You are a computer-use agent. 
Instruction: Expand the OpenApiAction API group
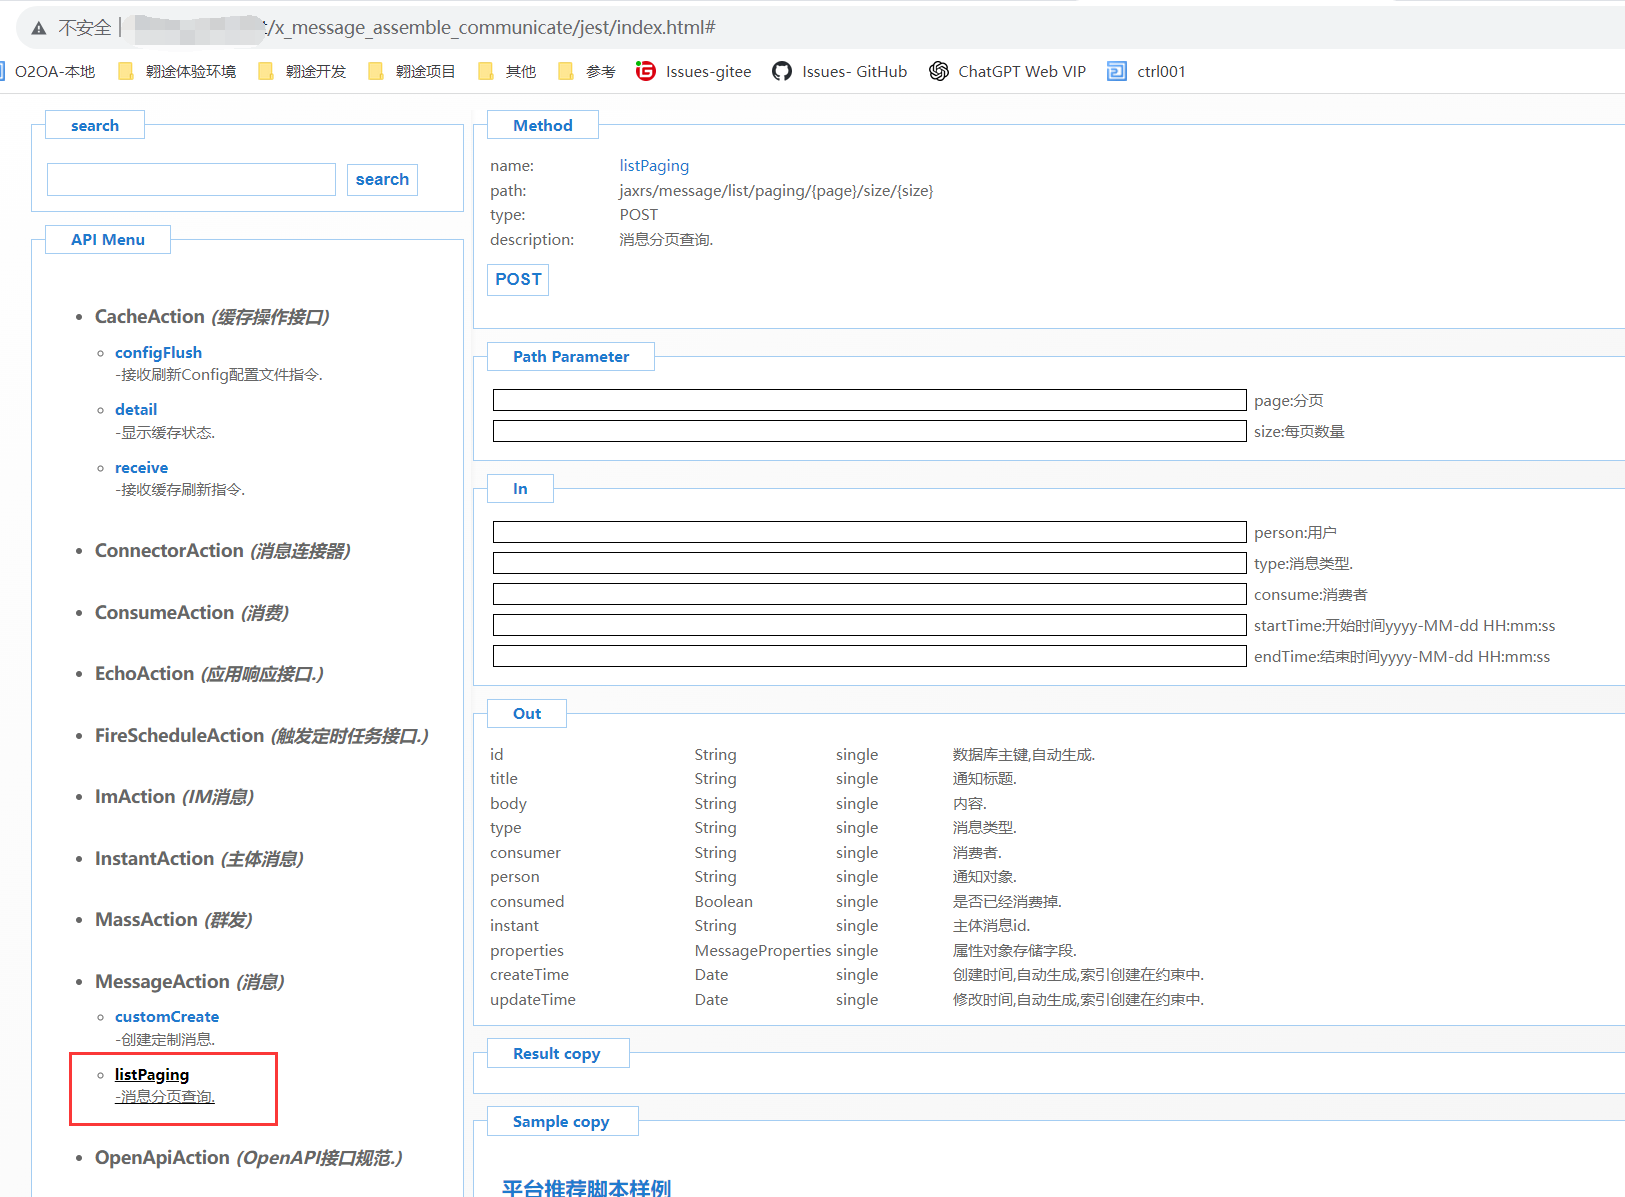(162, 1158)
